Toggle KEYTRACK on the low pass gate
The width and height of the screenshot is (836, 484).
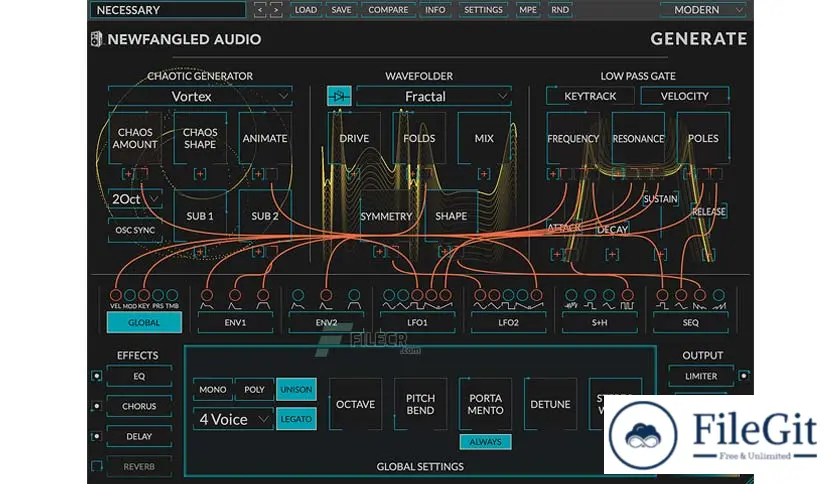coord(590,96)
